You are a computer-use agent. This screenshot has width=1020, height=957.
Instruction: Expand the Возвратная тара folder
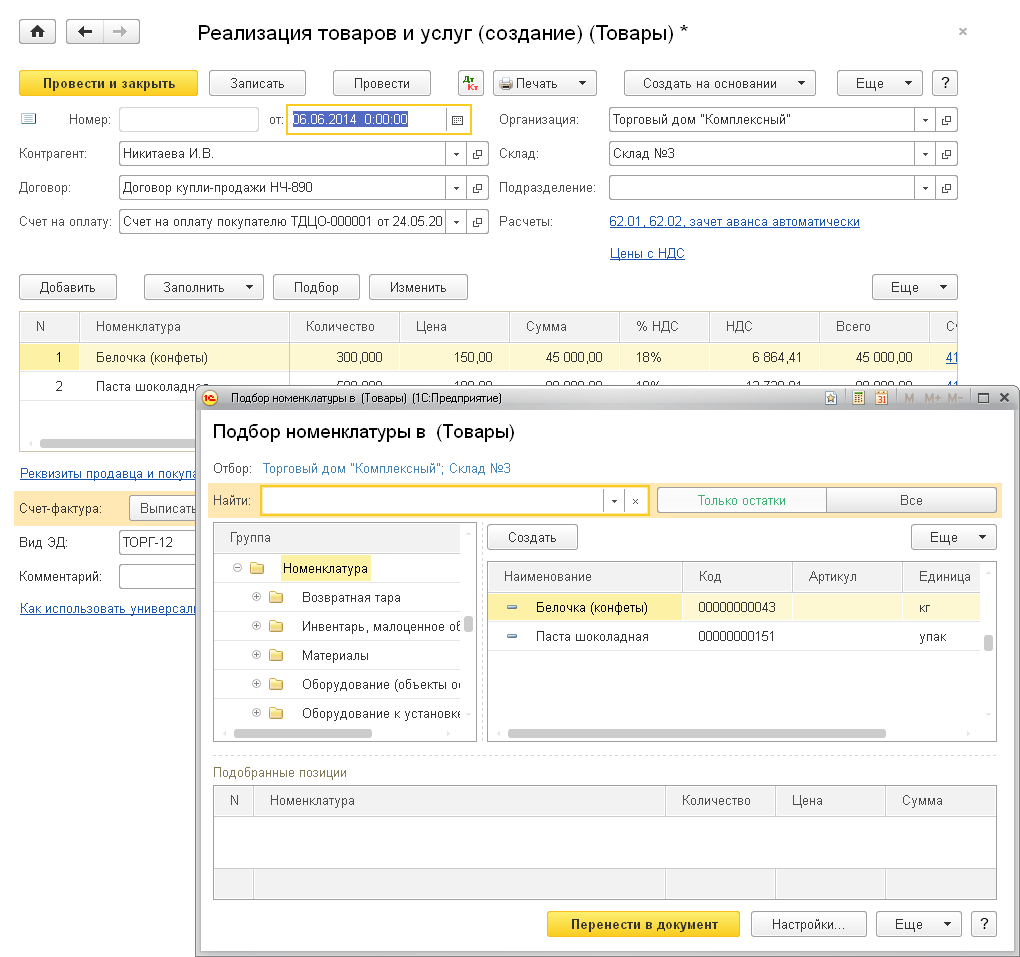(257, 597)
